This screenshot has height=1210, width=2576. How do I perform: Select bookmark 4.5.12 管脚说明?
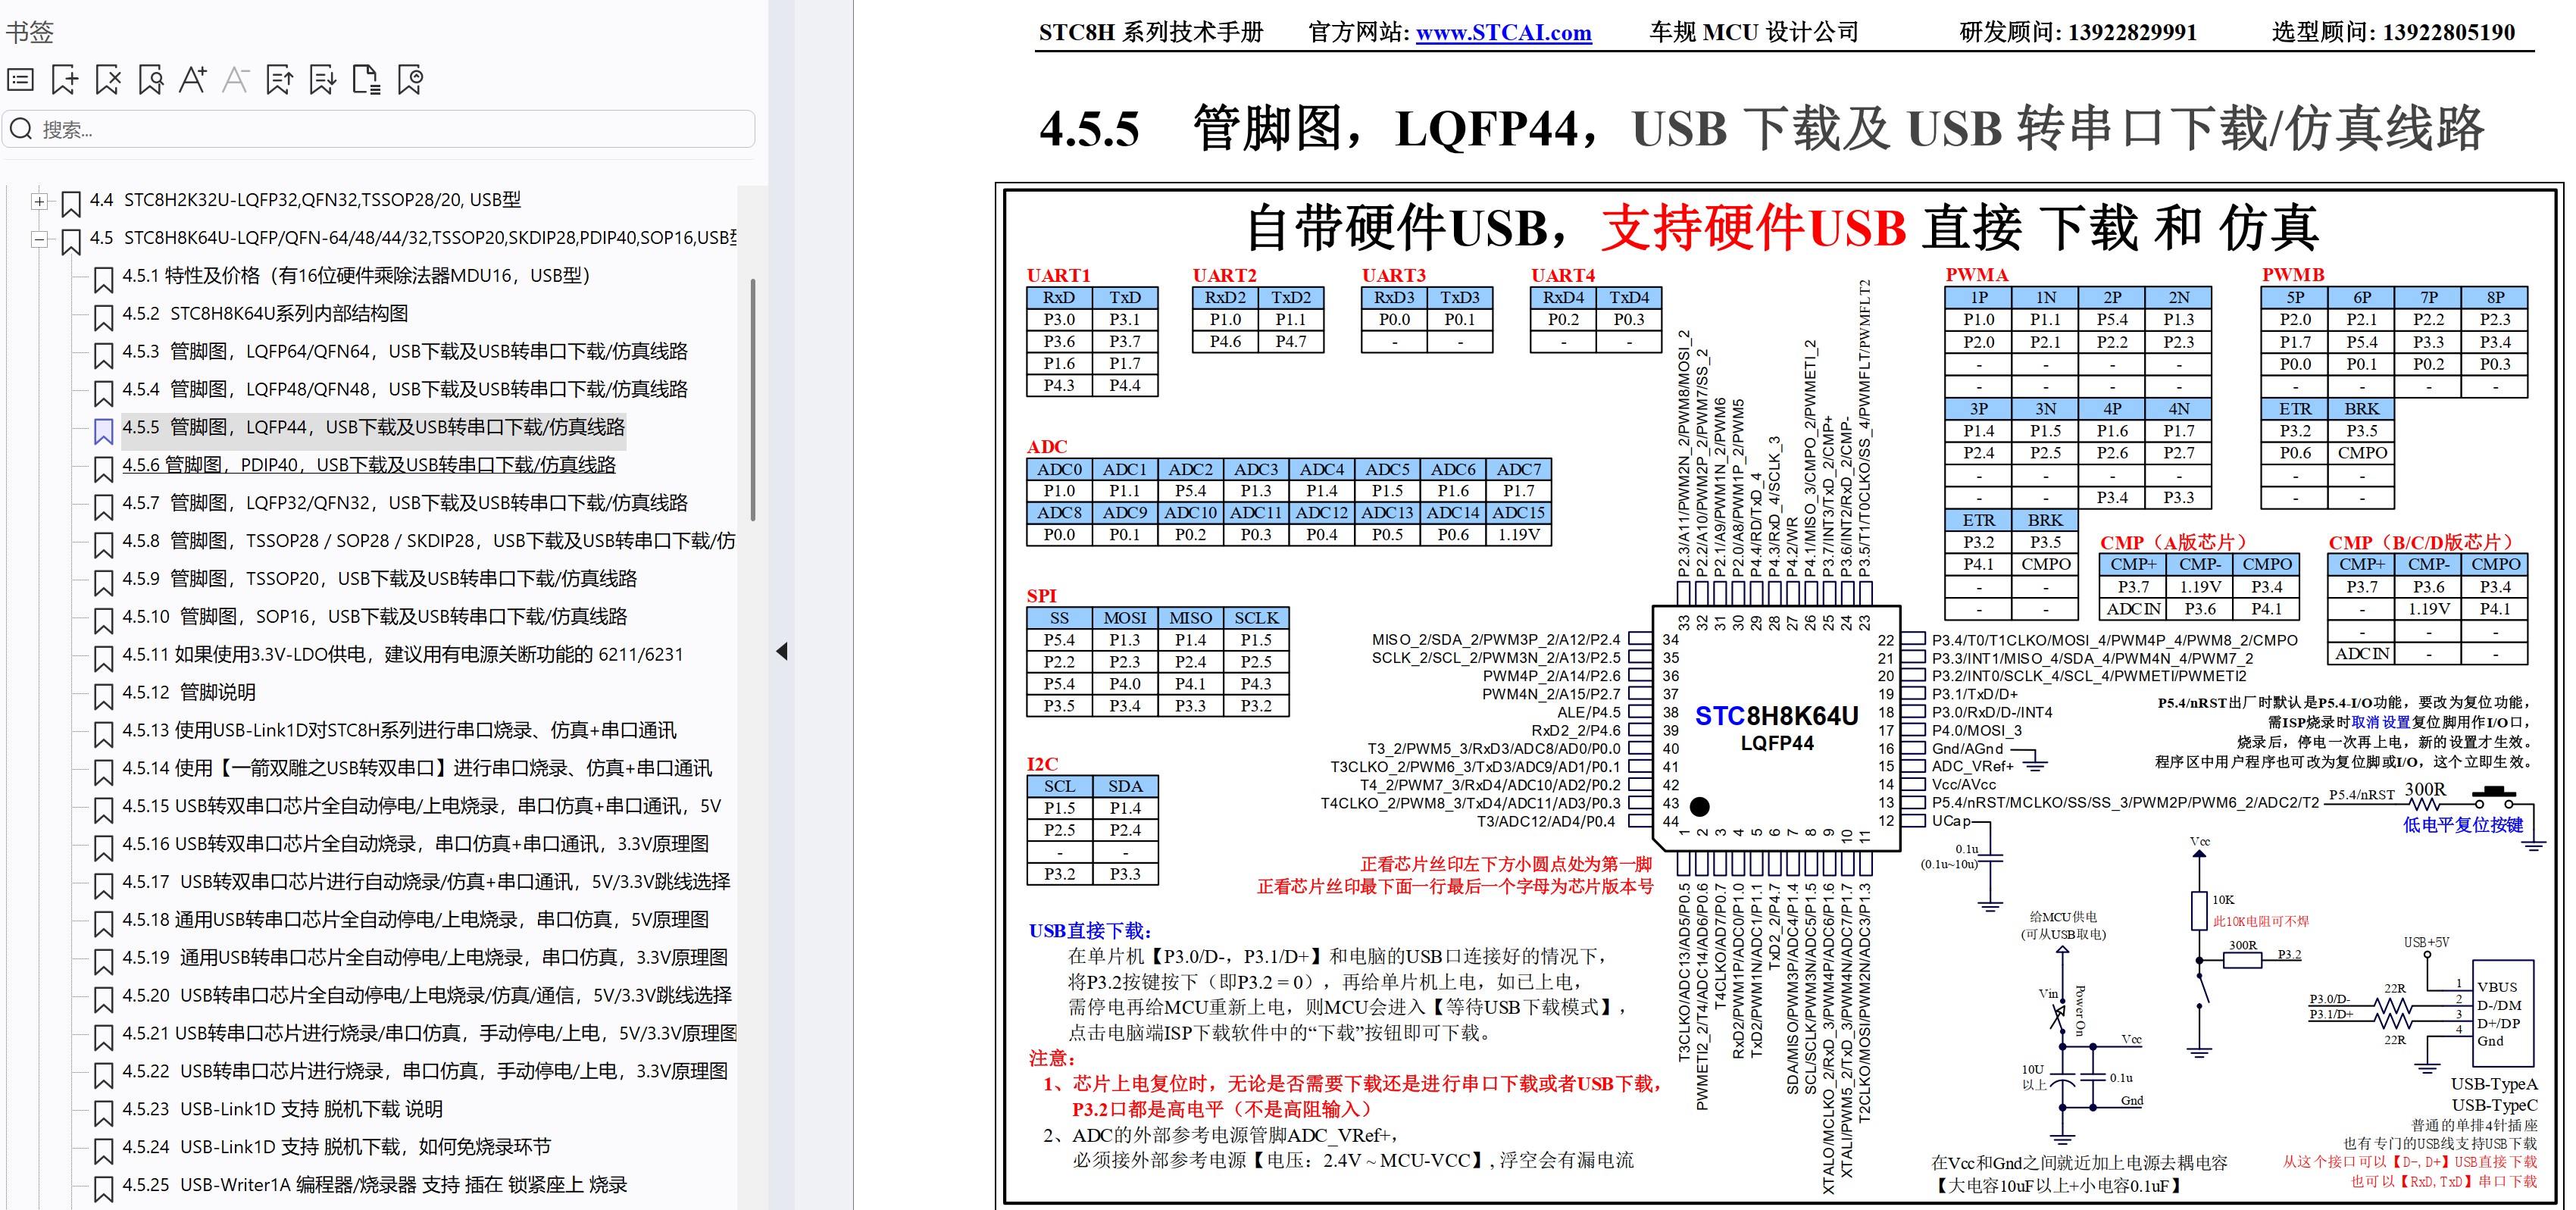[189, 692]
